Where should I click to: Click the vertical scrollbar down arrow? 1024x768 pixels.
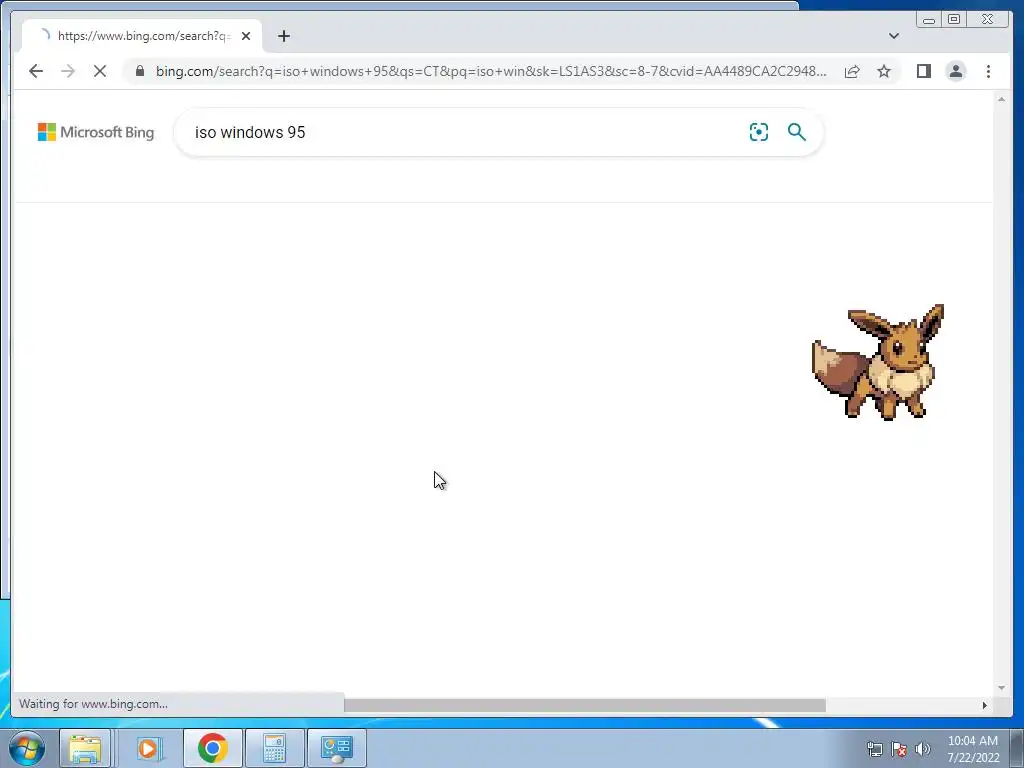coord(1001,688)
